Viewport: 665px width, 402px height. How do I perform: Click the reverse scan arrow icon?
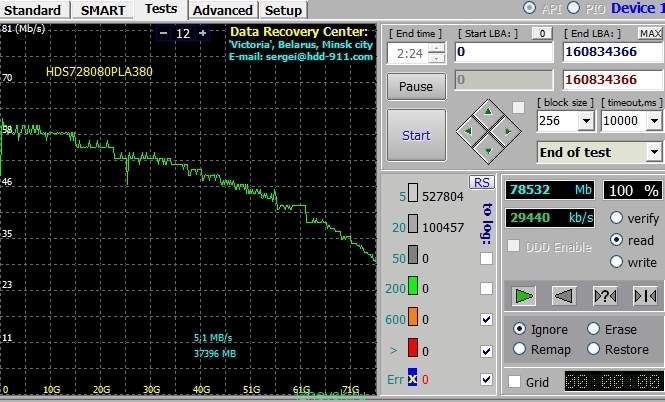[564, 295]
